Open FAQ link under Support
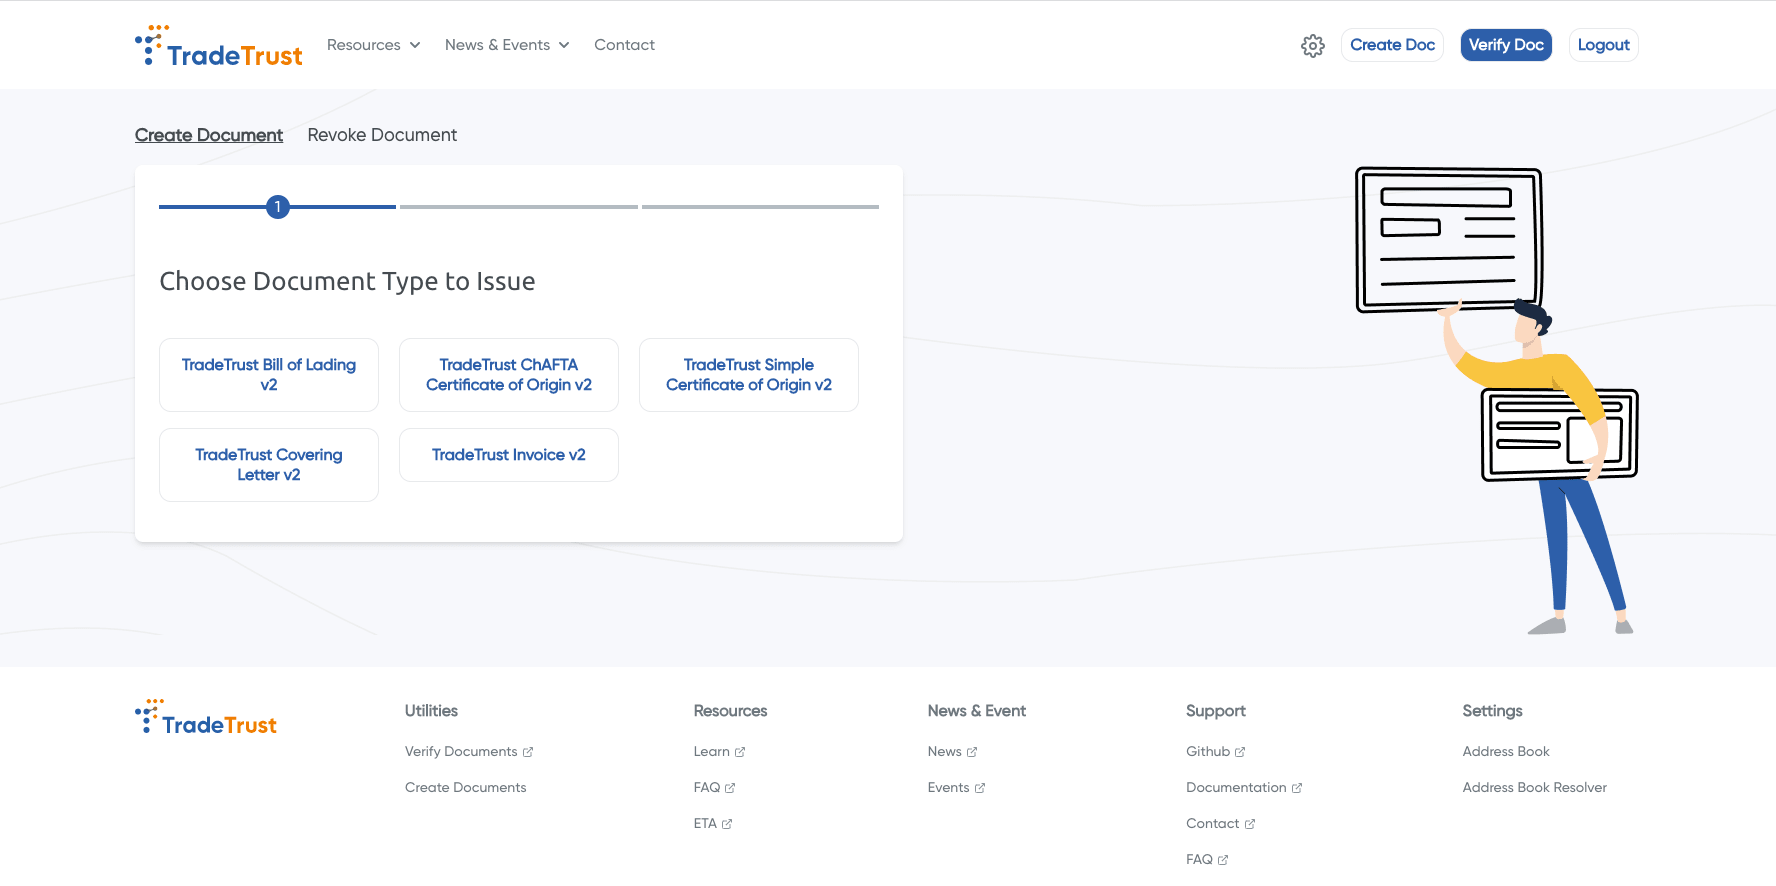The image size is (1776, 886). pyautogui.click(x=1199, y=860)
